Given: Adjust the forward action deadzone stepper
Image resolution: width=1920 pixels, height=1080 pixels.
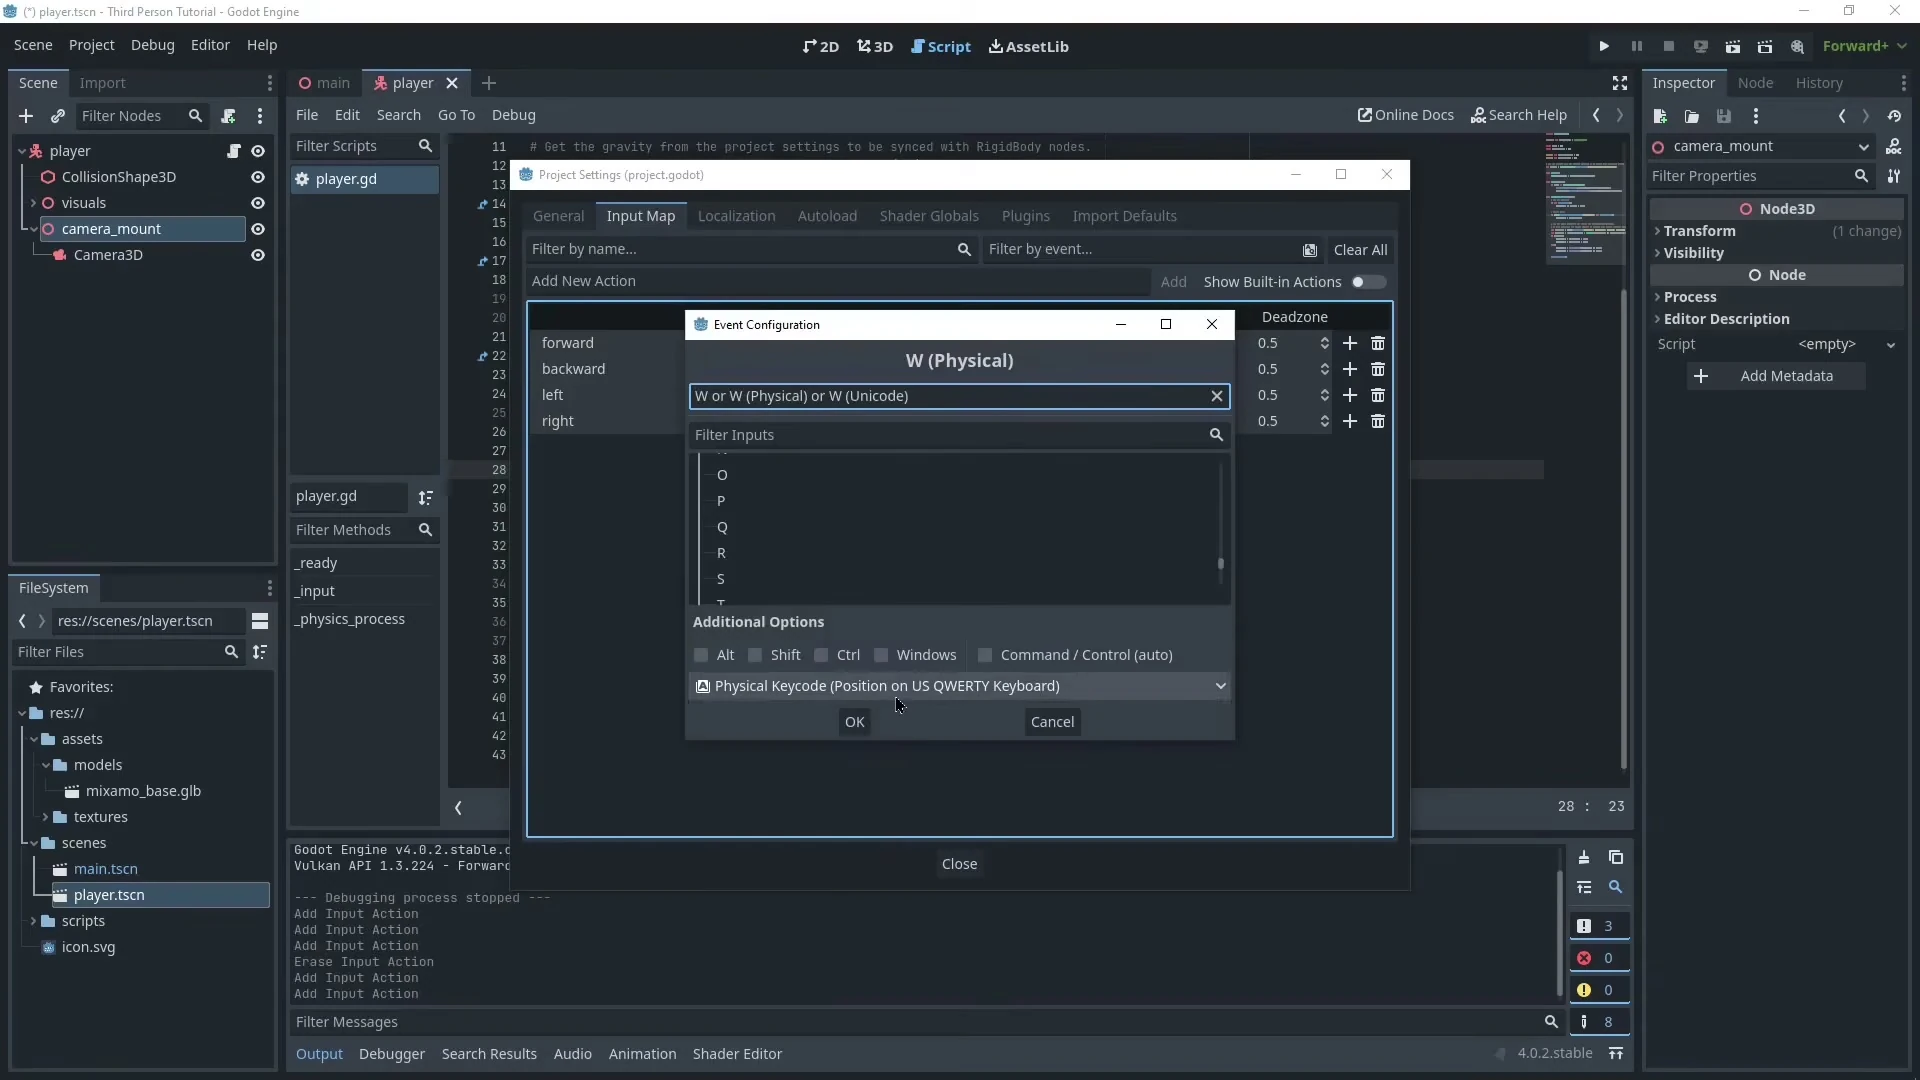Looking at the screenshot, I should [x=1325, y=343].
